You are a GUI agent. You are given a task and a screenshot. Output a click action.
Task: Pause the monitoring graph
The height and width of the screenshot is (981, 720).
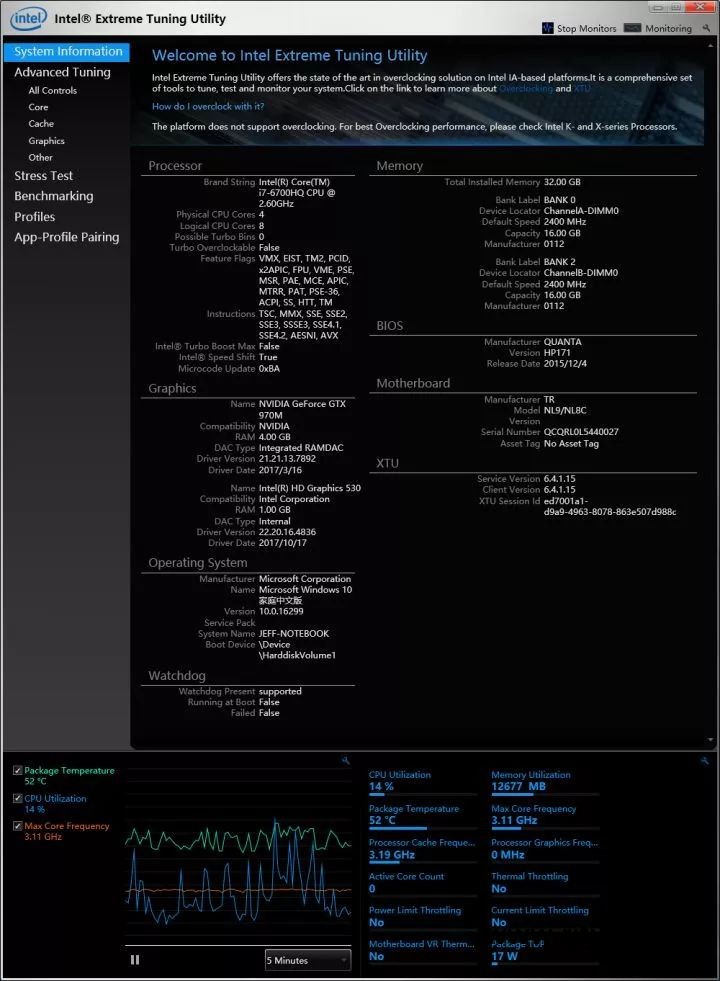click(134, 959)
